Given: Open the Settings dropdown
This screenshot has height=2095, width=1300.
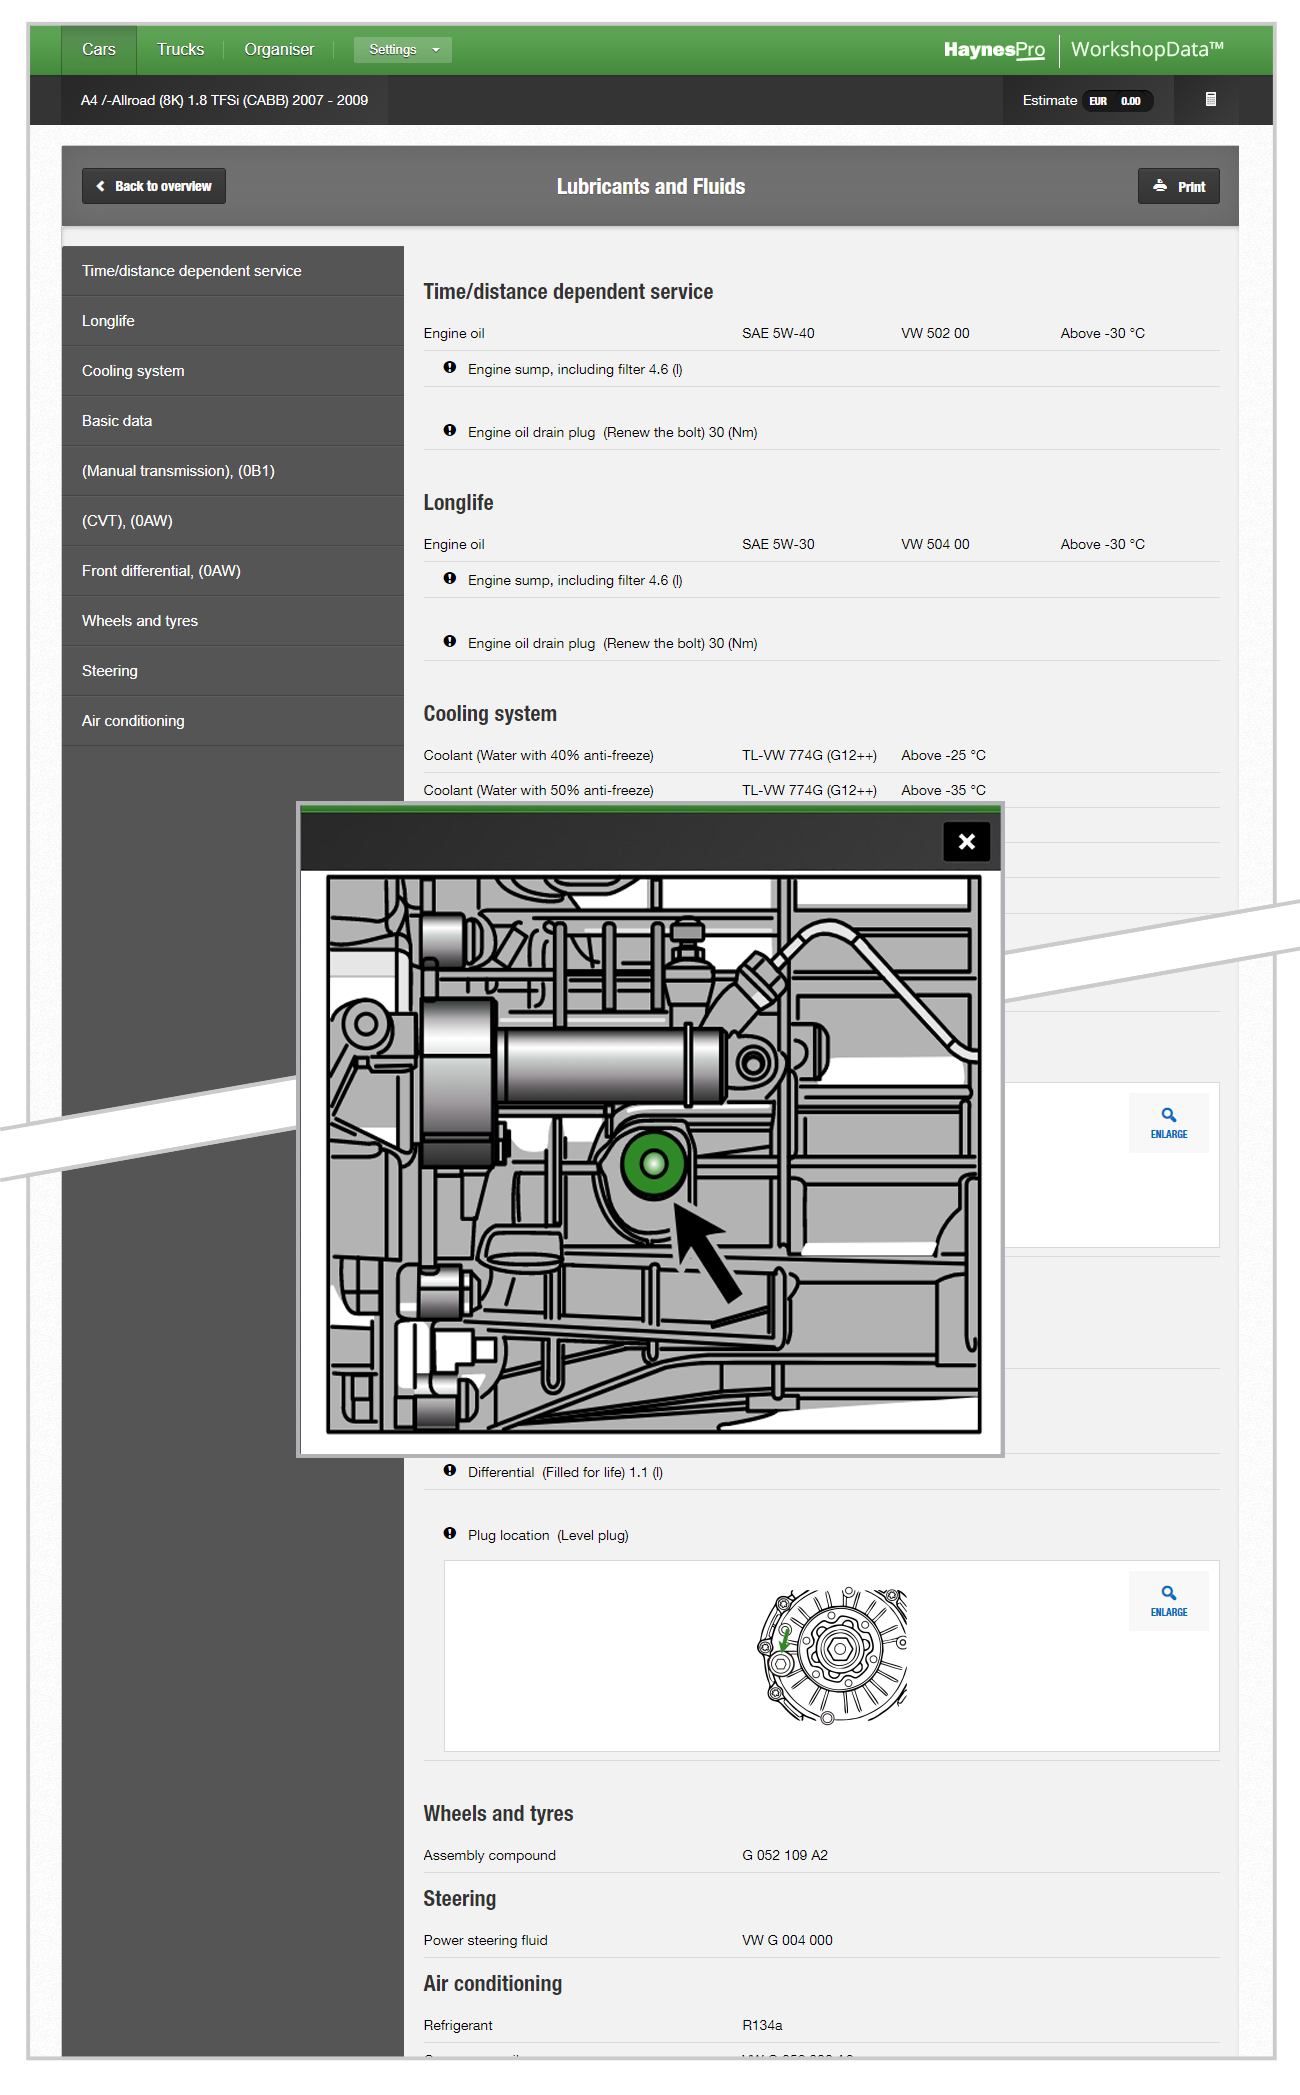Looking at the screenshot, I should tap(402, 50).
